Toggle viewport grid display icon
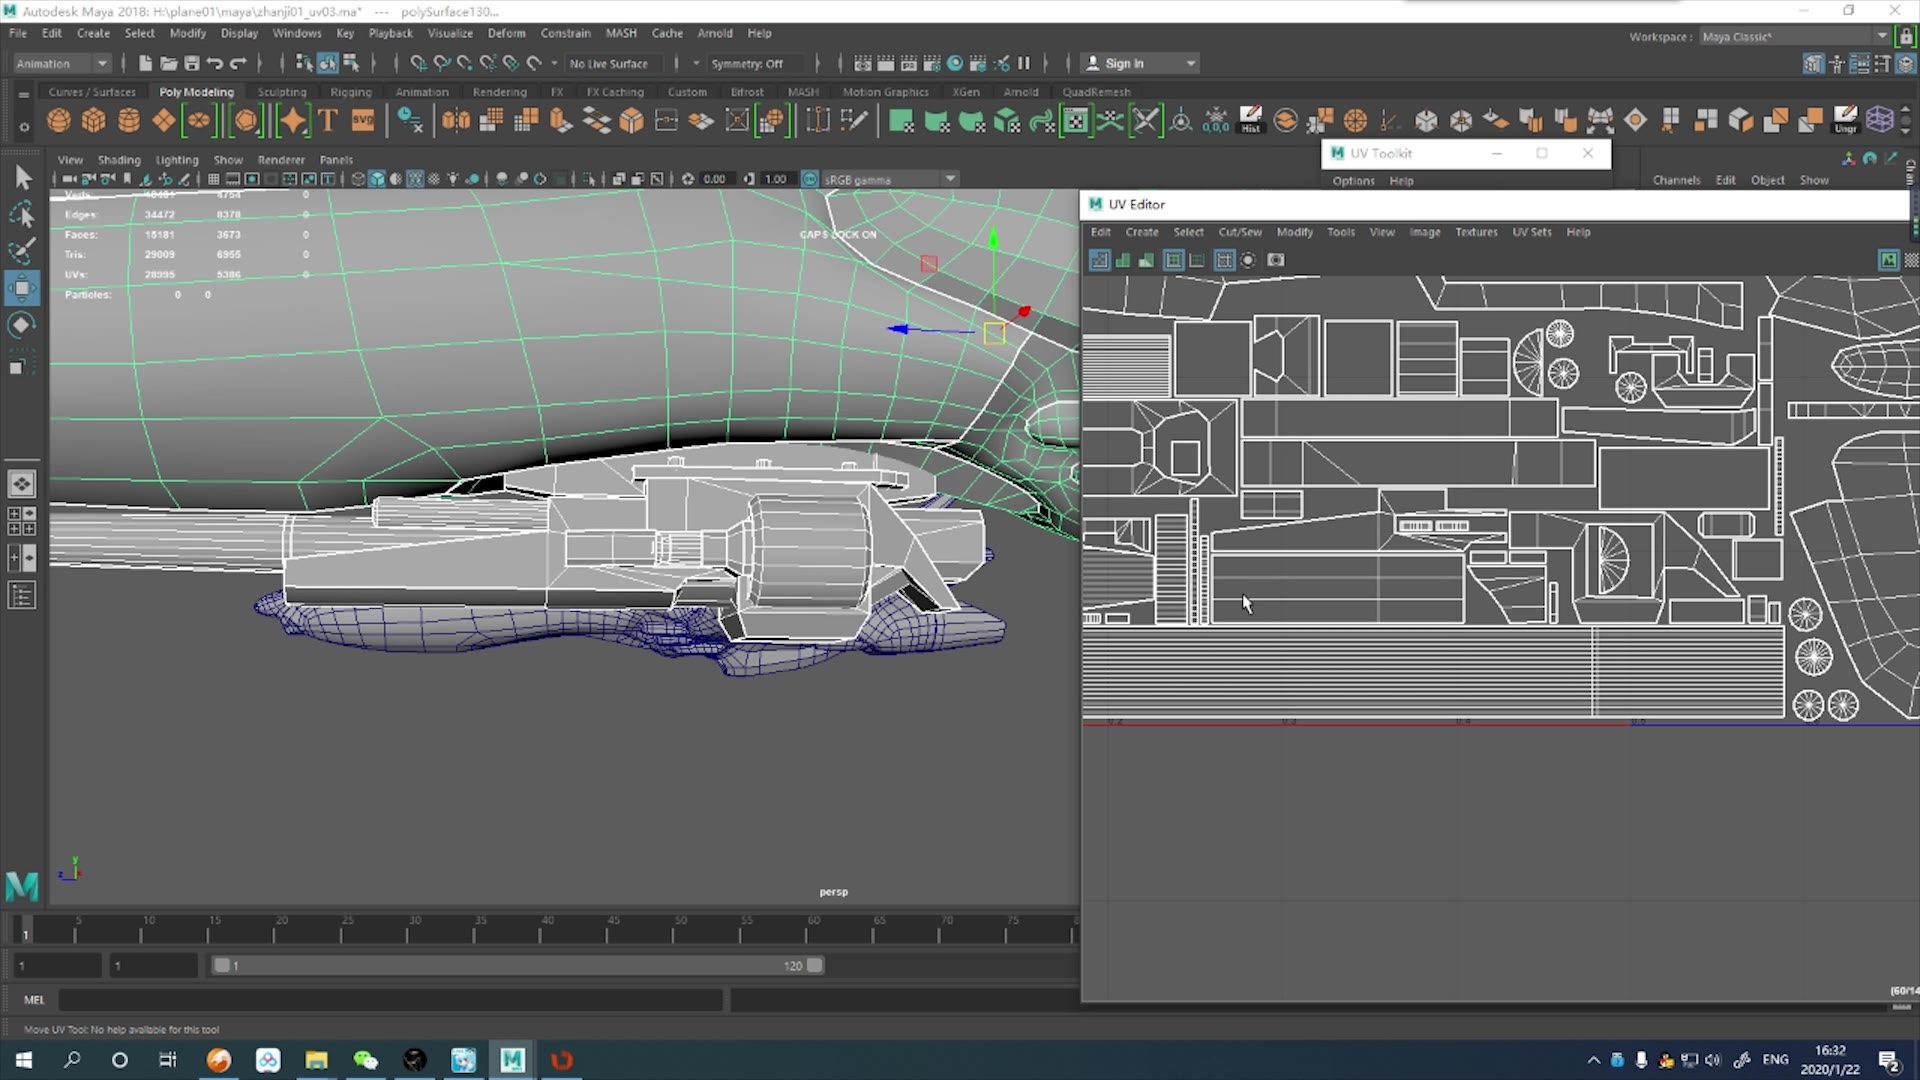The width and height of the screenshot is (1920, 1080). click(213, 179)
